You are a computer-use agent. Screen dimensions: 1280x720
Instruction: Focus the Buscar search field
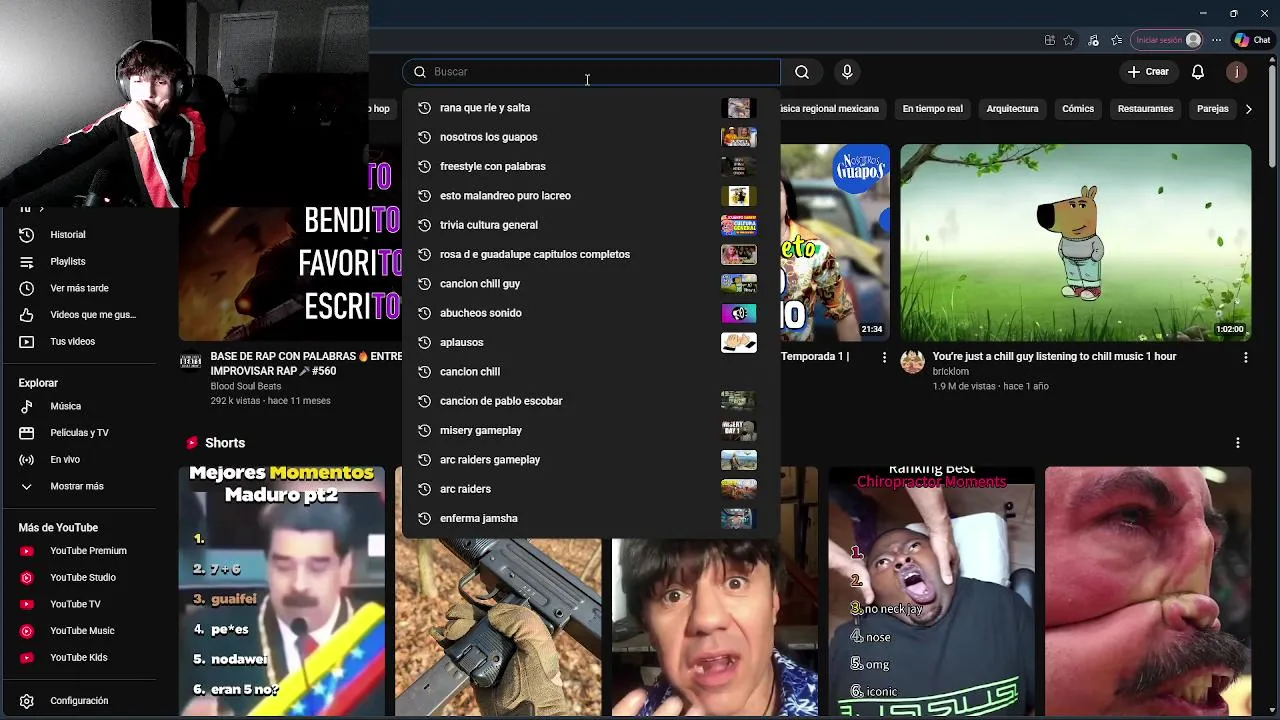coord(591,72)
